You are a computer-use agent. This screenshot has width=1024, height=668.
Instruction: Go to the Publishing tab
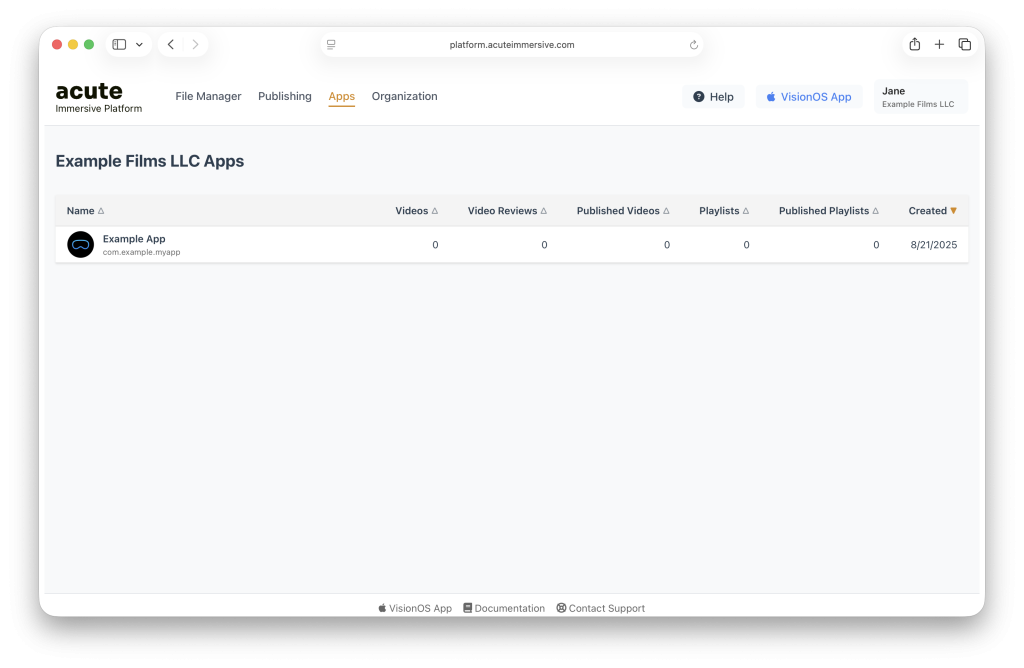pyautogui.click(x=285, y=97)
